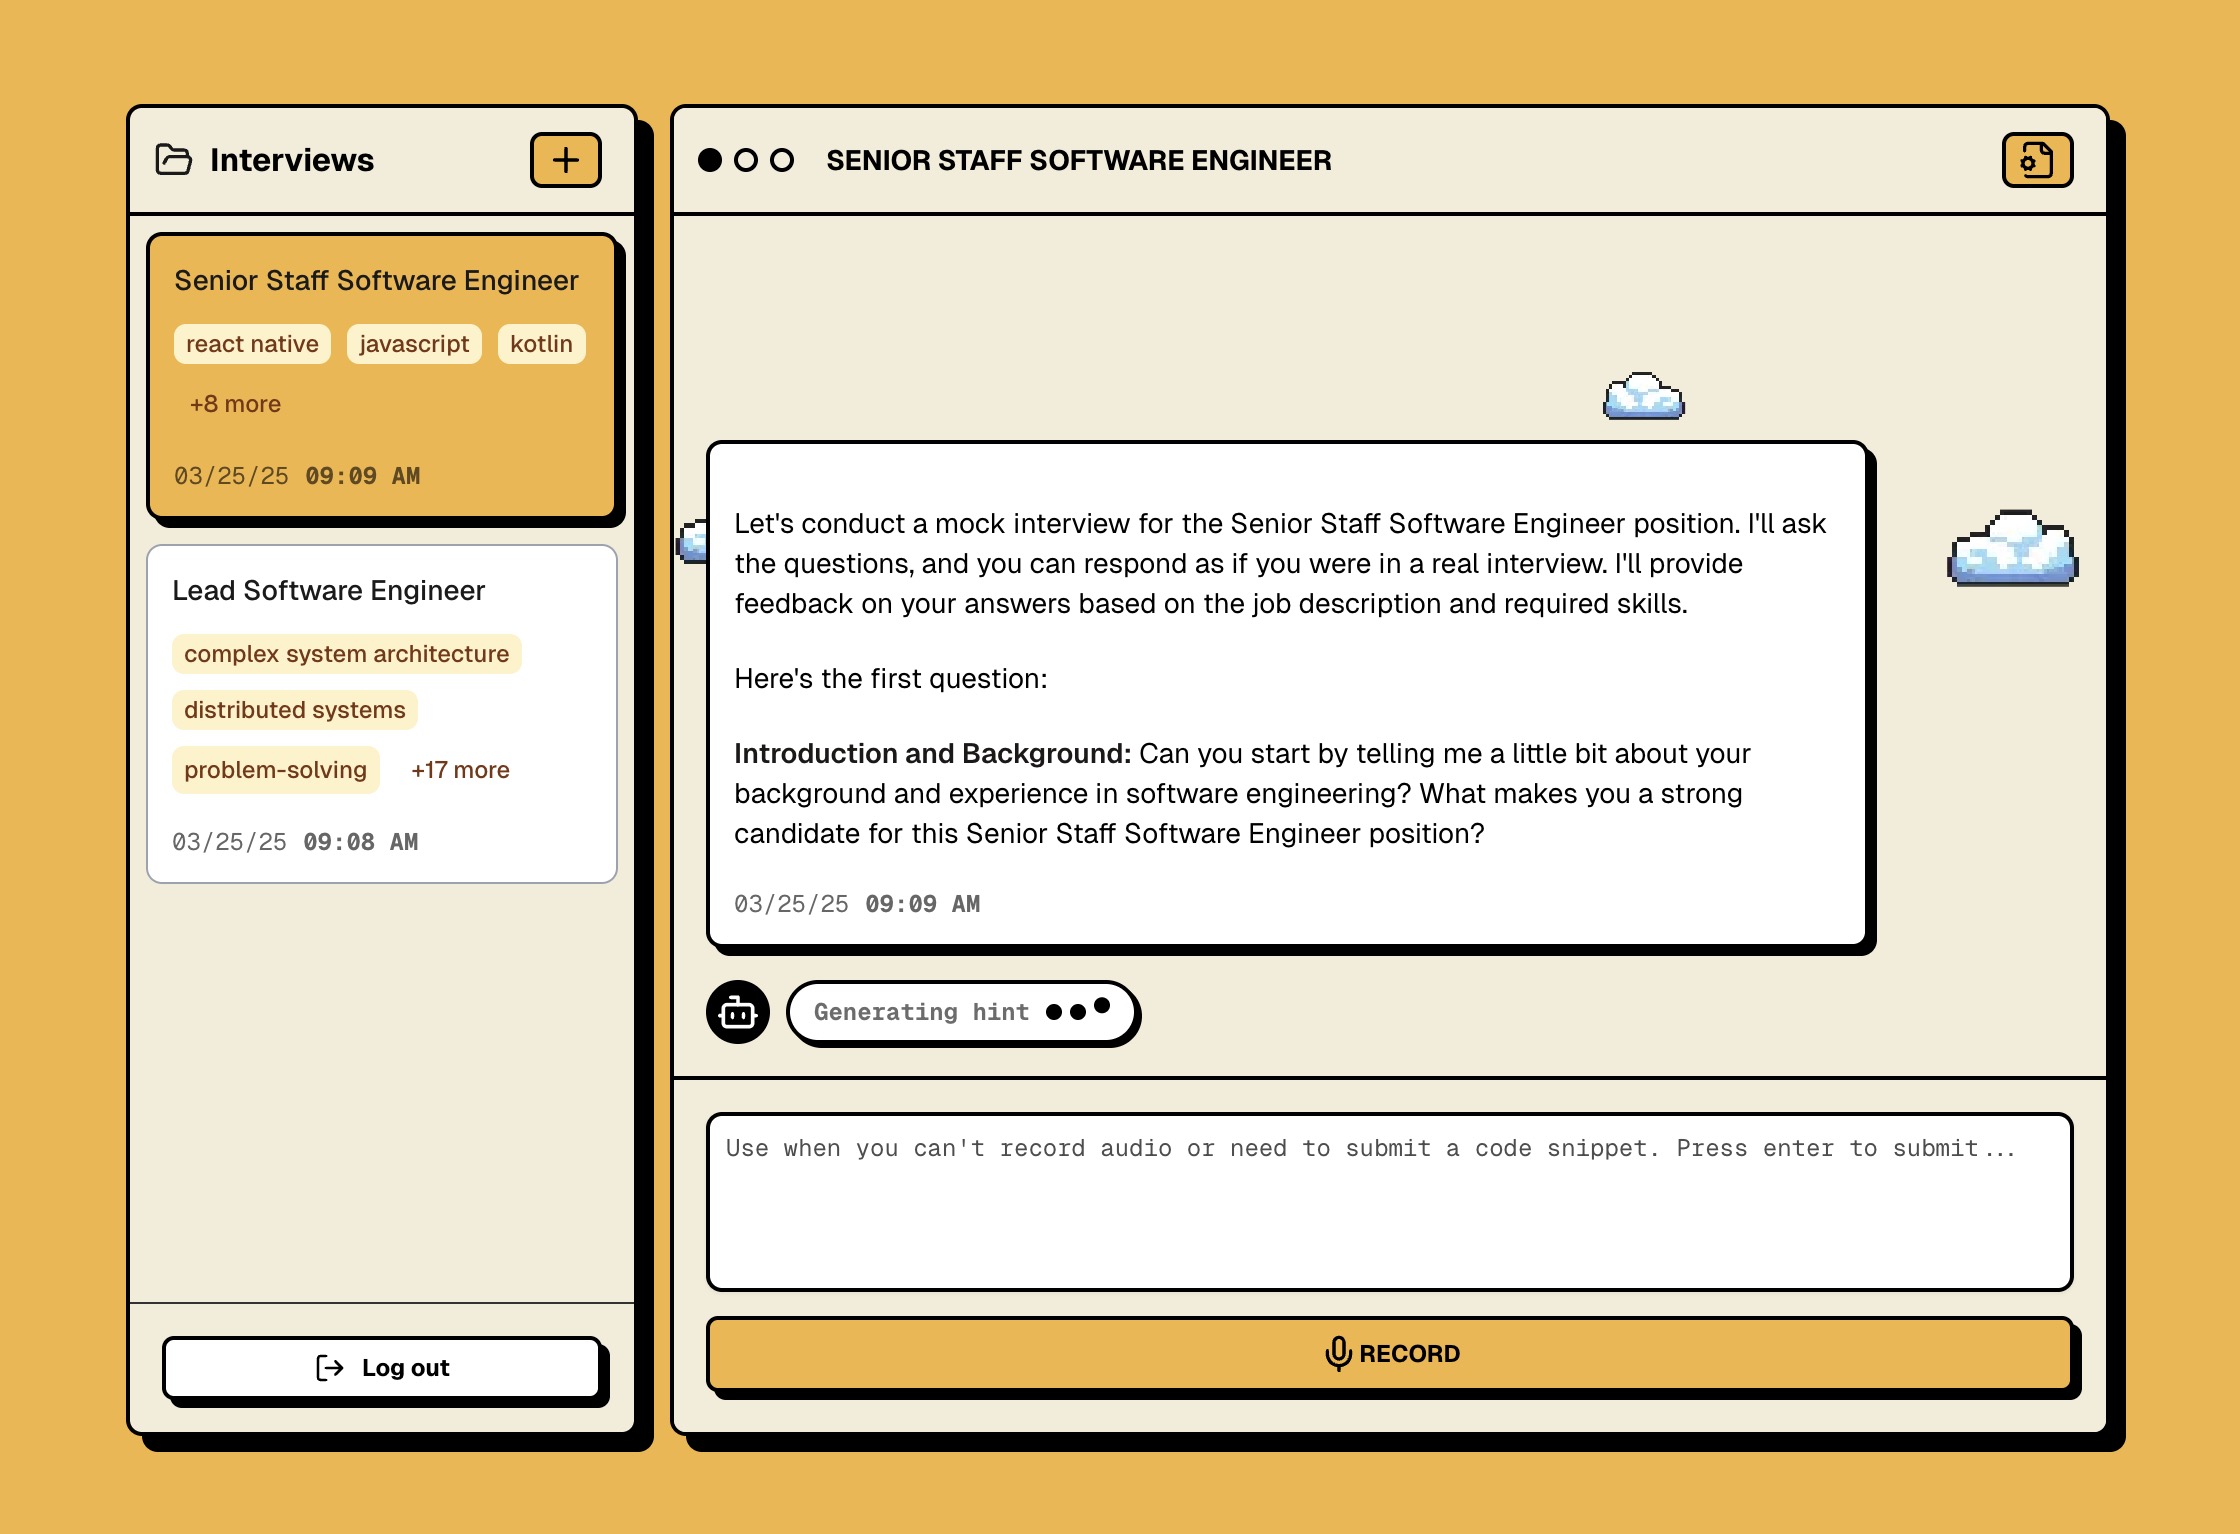This screenshot has height=1534, width=2240.
Task: Click the robot assistant avatar icon
Action: [x=738, y=1012]
